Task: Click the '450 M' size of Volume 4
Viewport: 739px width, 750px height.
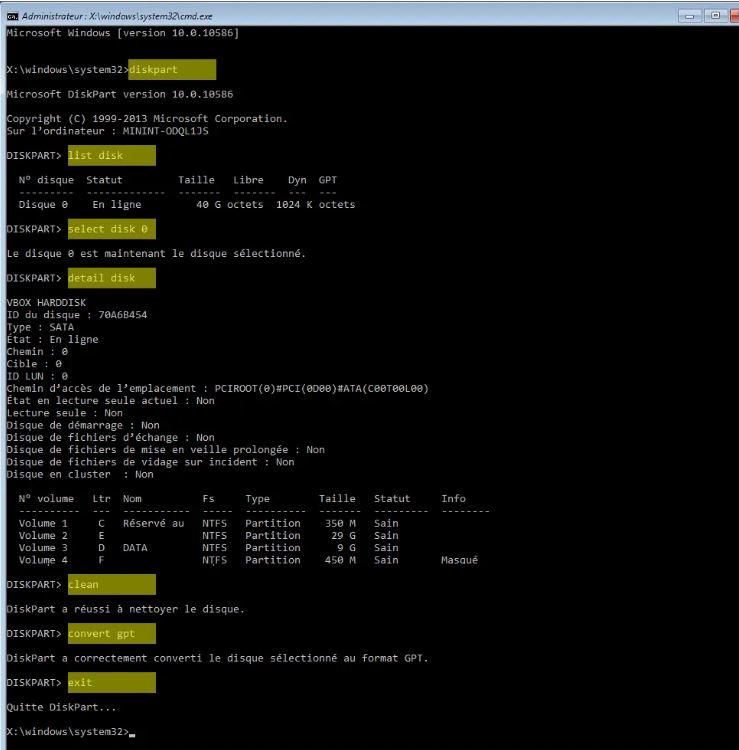Action: pyautogui.click(x=340, y=560)
